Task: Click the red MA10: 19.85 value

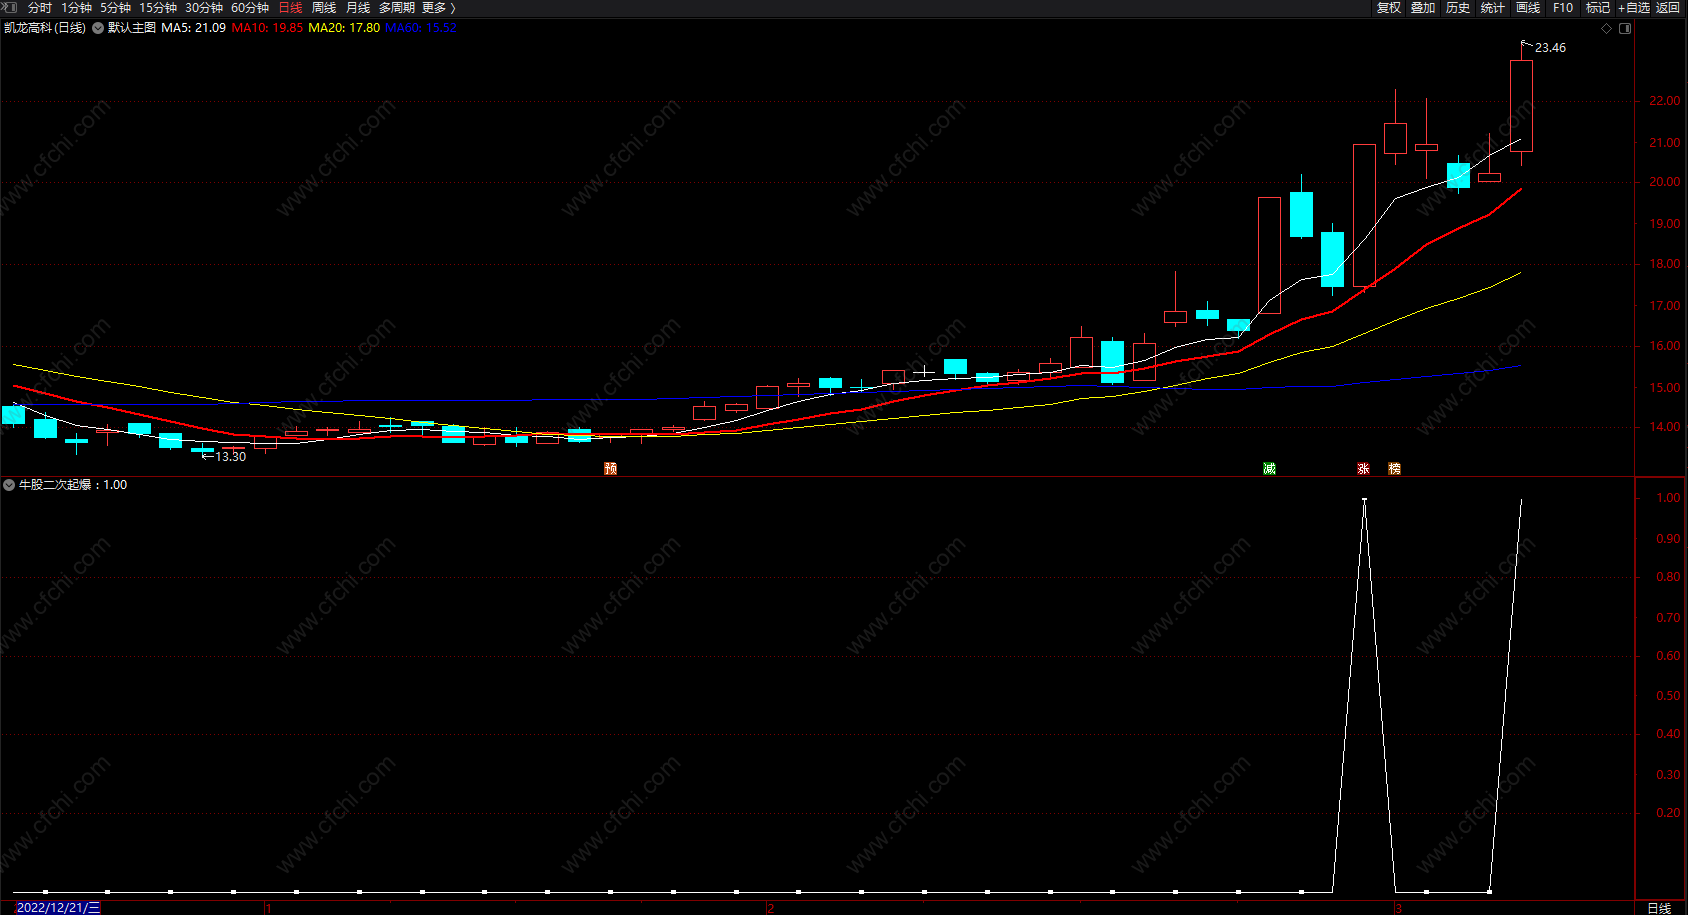Action: tap(267, 28)
